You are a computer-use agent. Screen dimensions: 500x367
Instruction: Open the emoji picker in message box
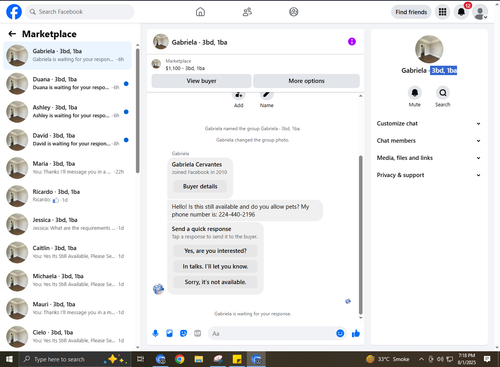(340, 333)
